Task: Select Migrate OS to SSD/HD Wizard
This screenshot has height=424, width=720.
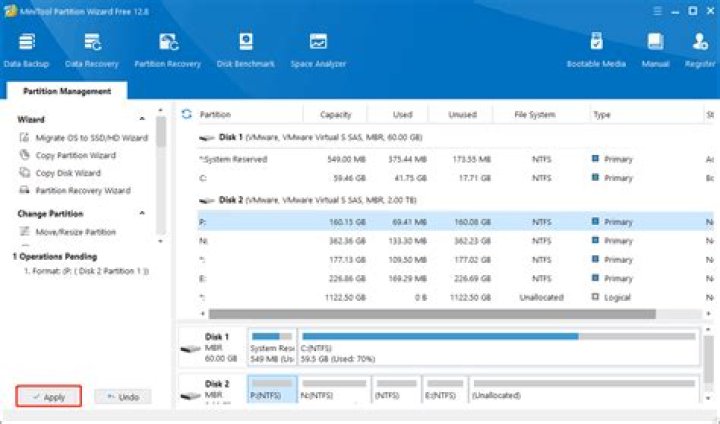Action: coord(84,138)
